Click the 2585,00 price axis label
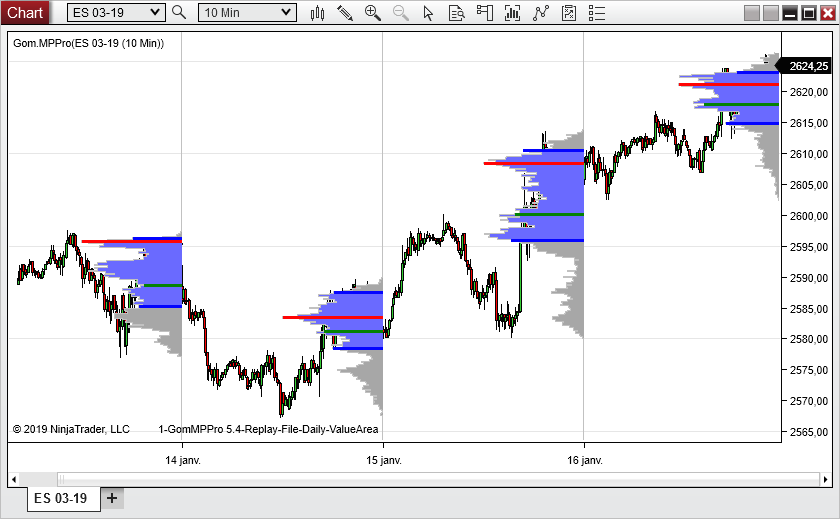840x519 pixels. coord(808,309)
